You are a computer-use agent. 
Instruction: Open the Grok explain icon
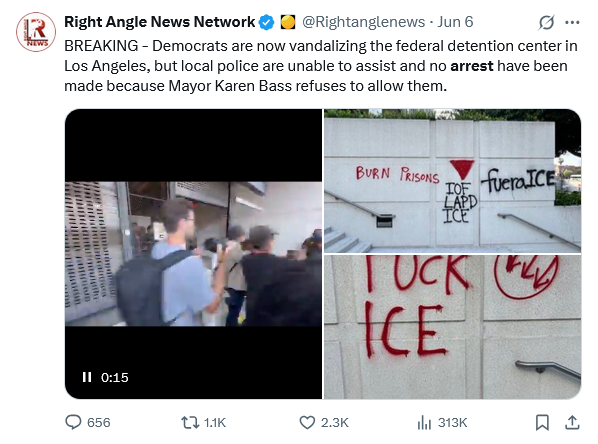(546, 22)
